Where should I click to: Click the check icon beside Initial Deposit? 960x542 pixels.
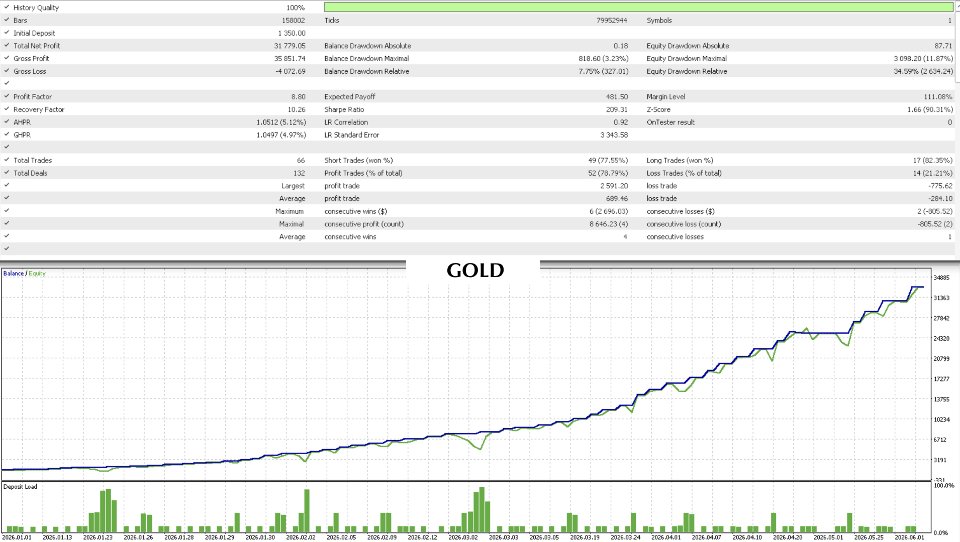[6, 33]
